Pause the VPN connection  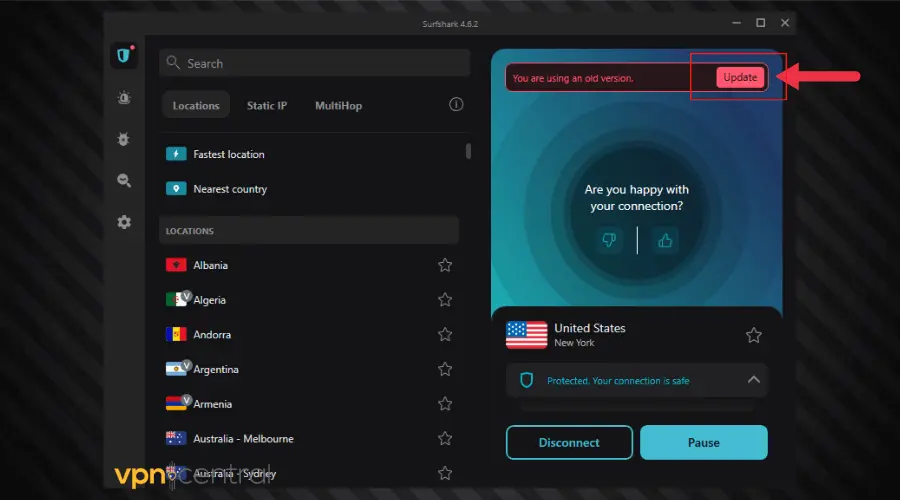[704, 443]
